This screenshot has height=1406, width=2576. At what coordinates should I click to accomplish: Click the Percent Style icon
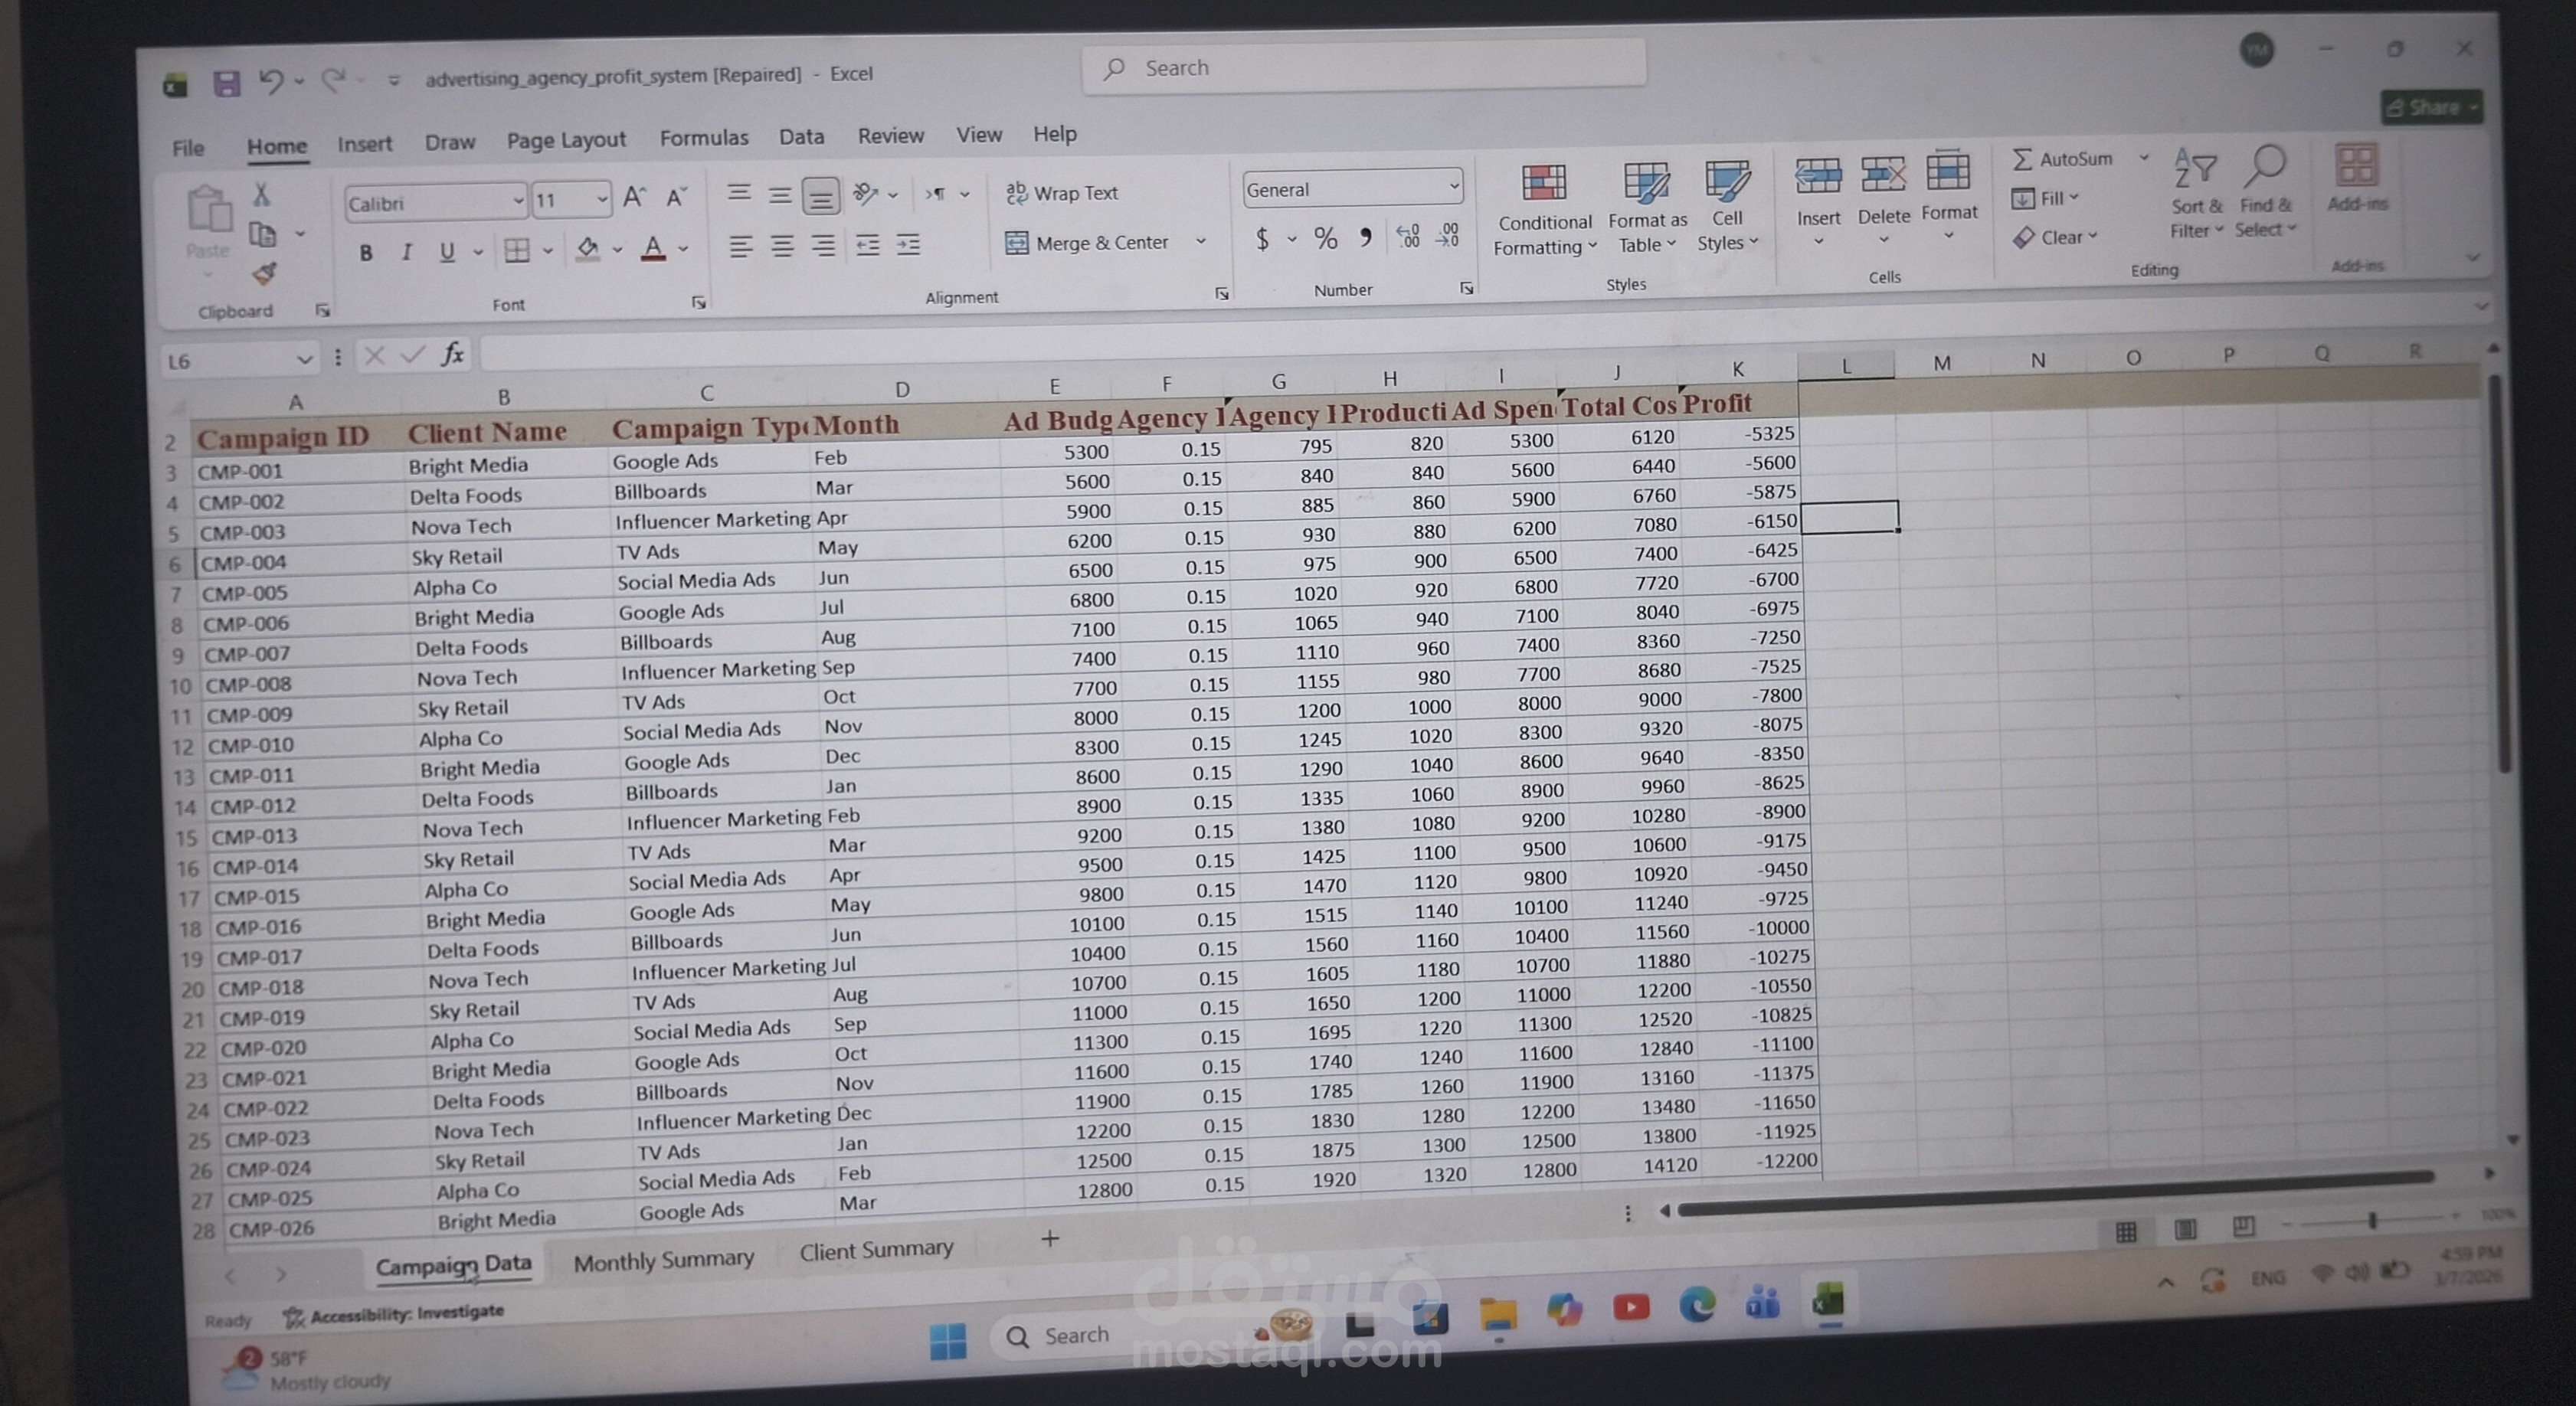[x=1325, y=238]
